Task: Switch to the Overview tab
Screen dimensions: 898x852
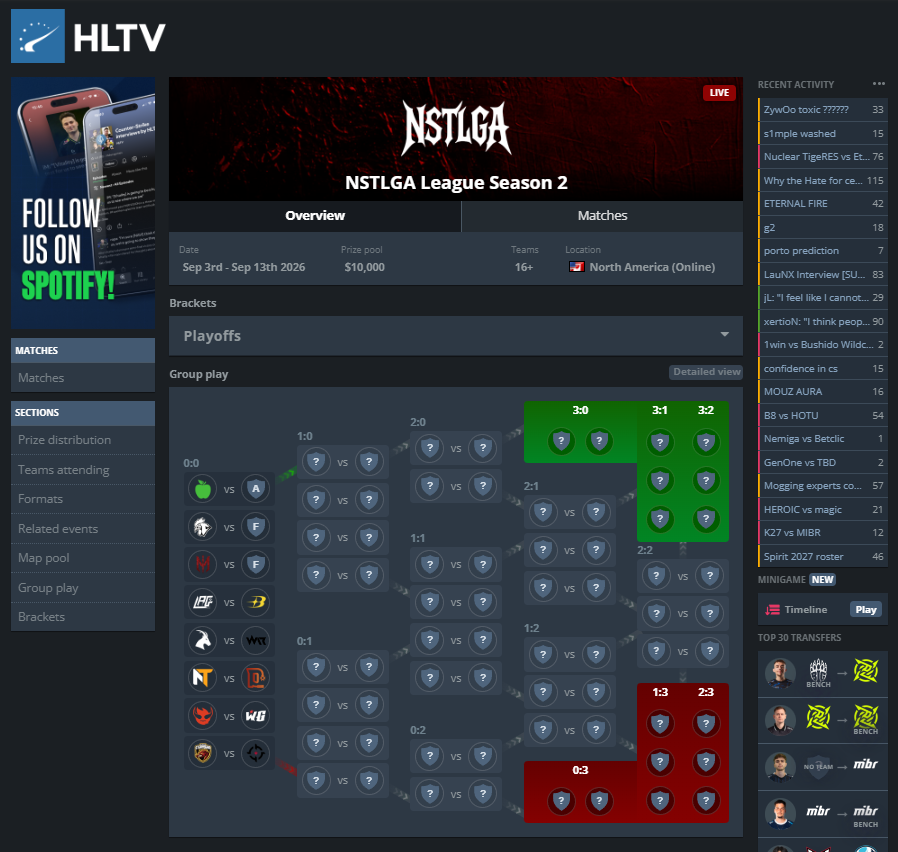Action: click(x=315, y=216)
